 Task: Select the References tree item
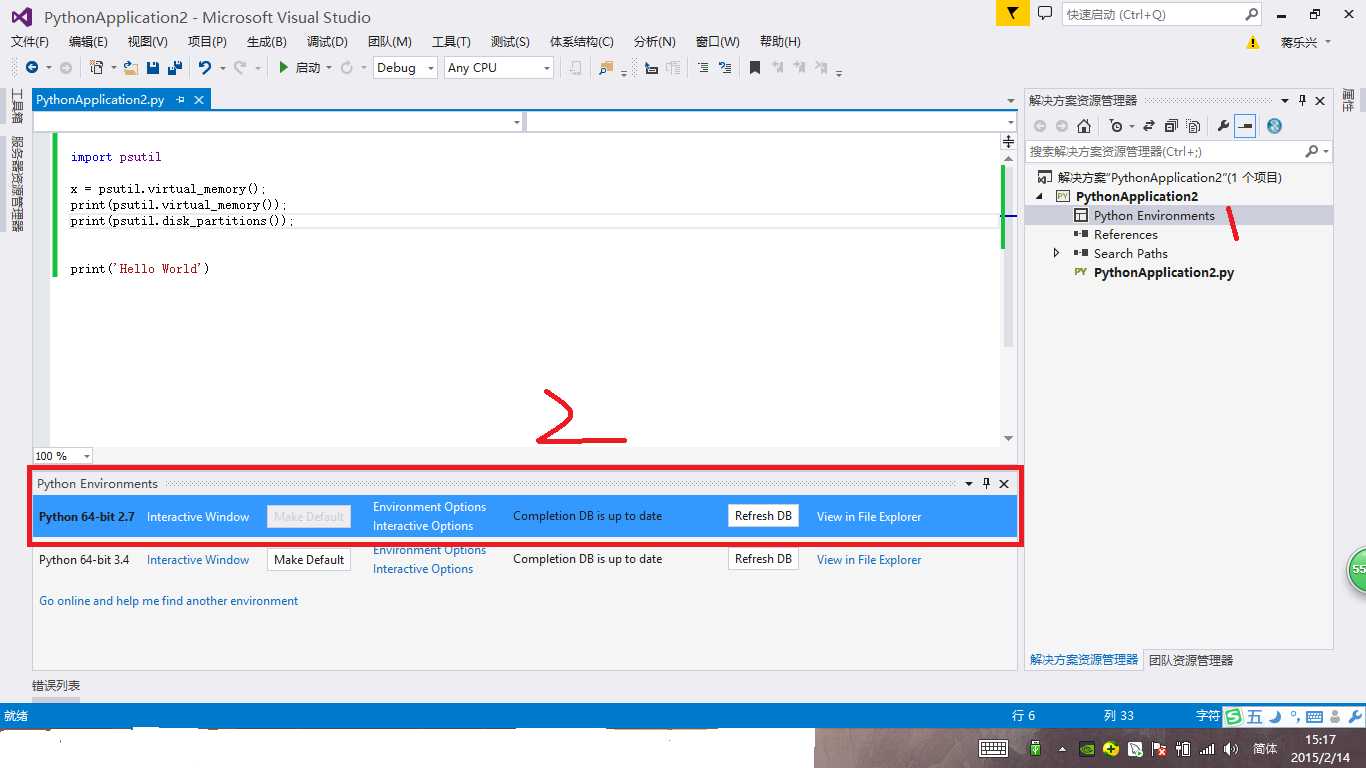click(1126, 234)
